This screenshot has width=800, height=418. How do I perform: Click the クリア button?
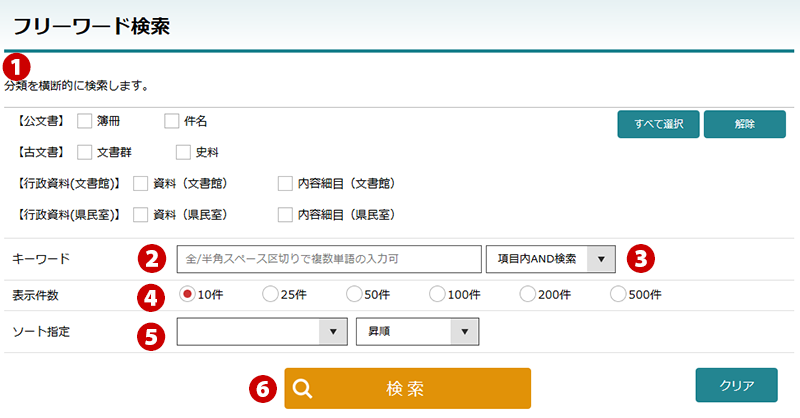pos(736,385)
